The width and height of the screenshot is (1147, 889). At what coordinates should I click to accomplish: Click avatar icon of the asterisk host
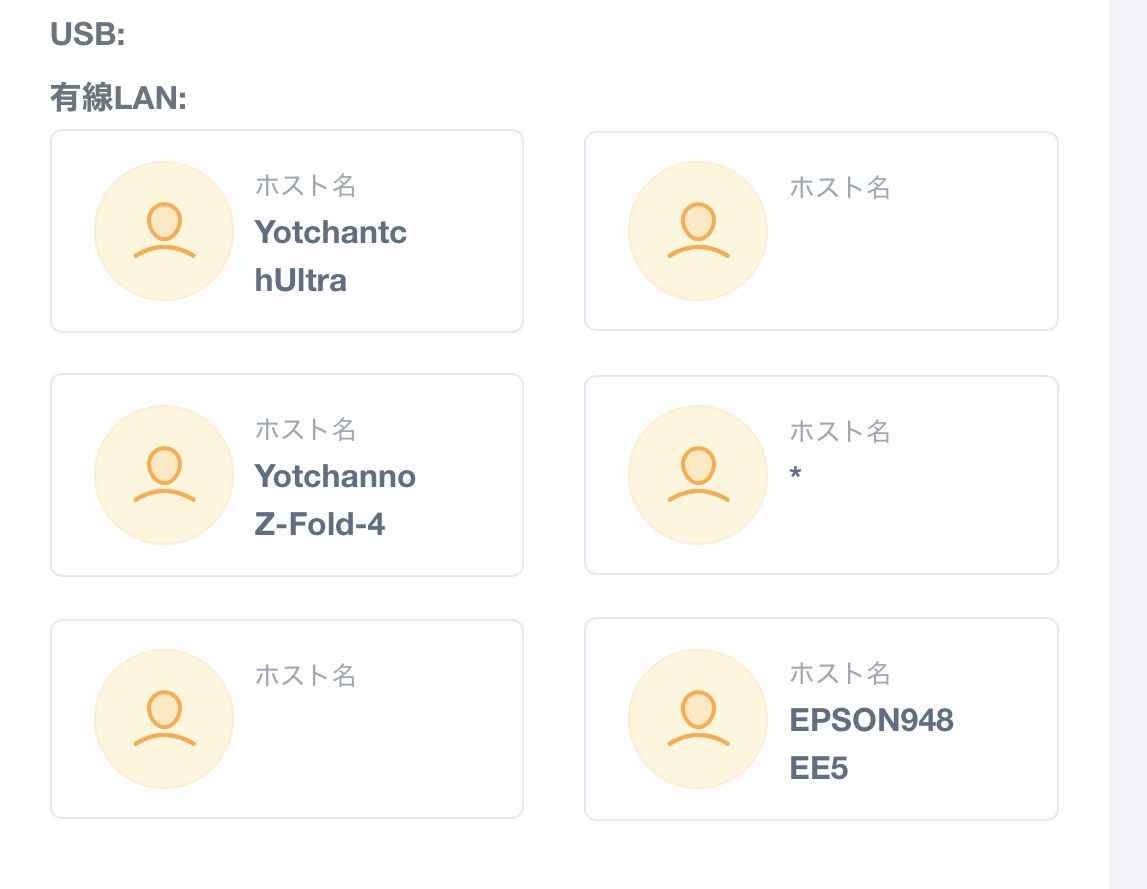[698, 475]
